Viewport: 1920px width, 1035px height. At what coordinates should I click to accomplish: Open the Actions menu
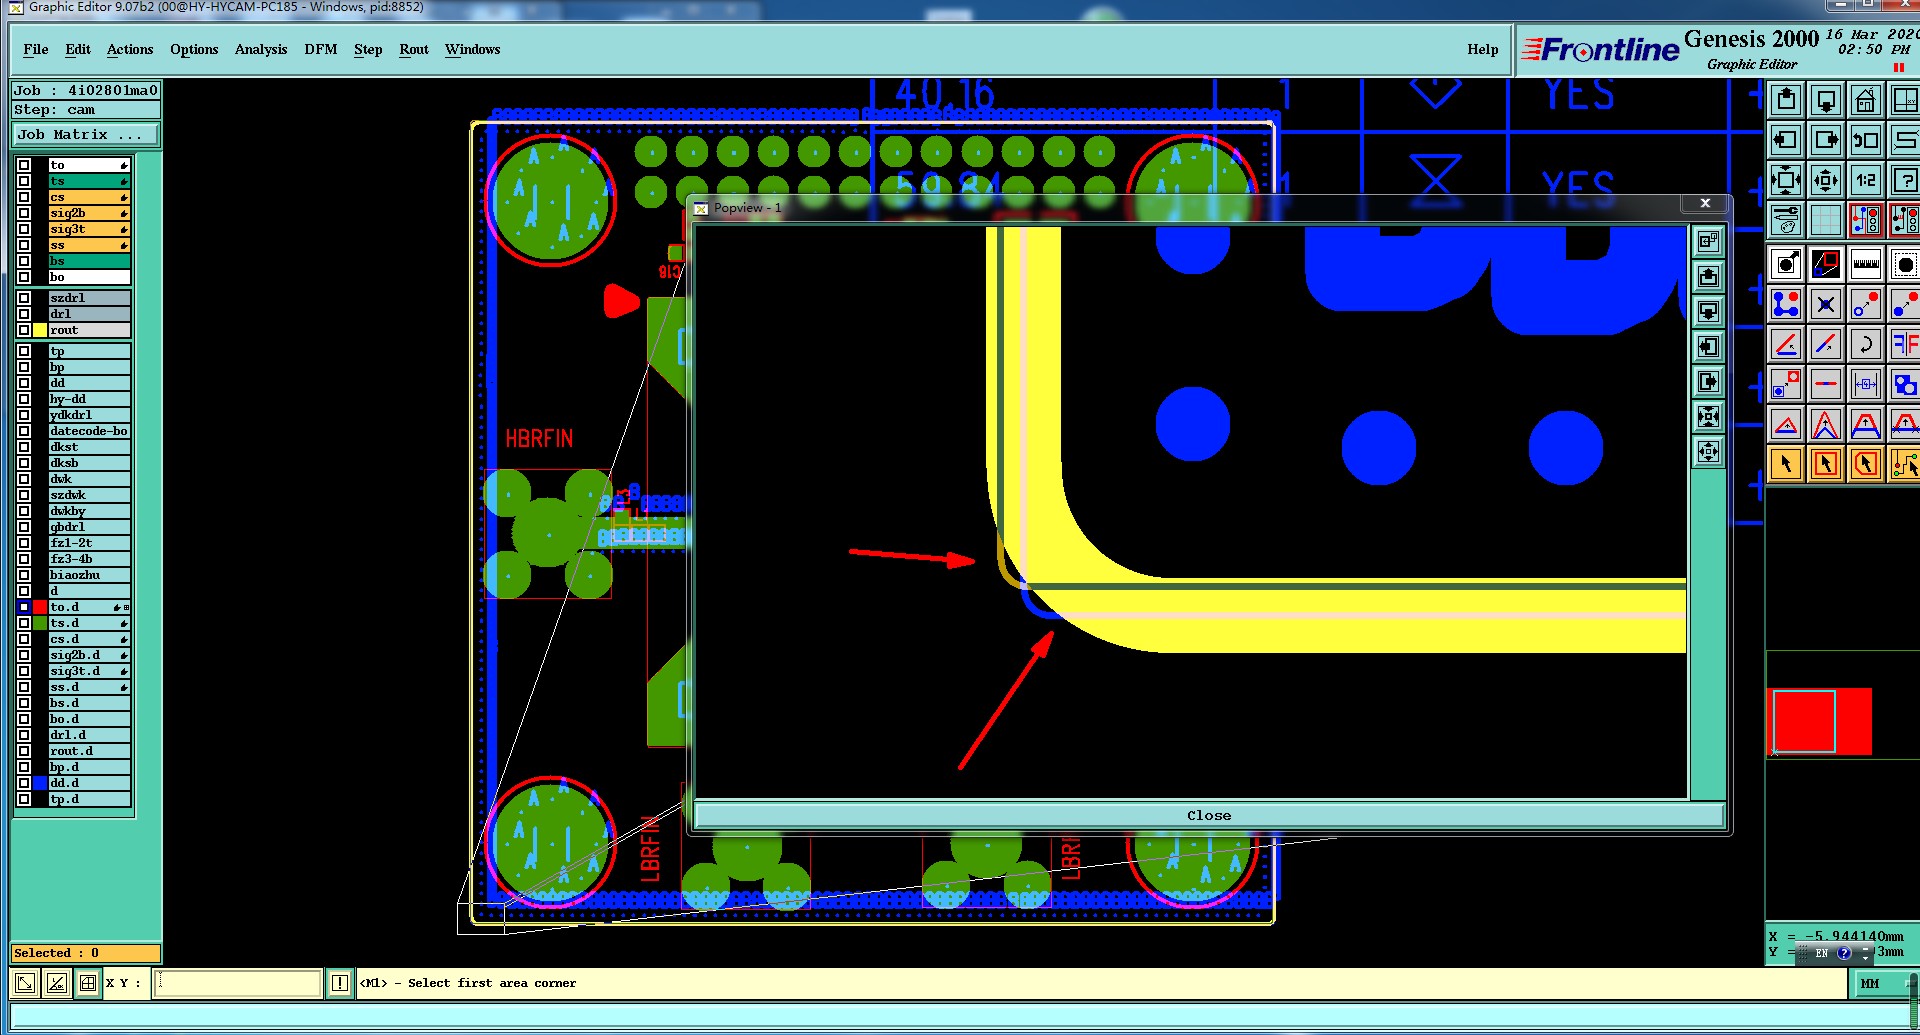click(x=130, y=49)
